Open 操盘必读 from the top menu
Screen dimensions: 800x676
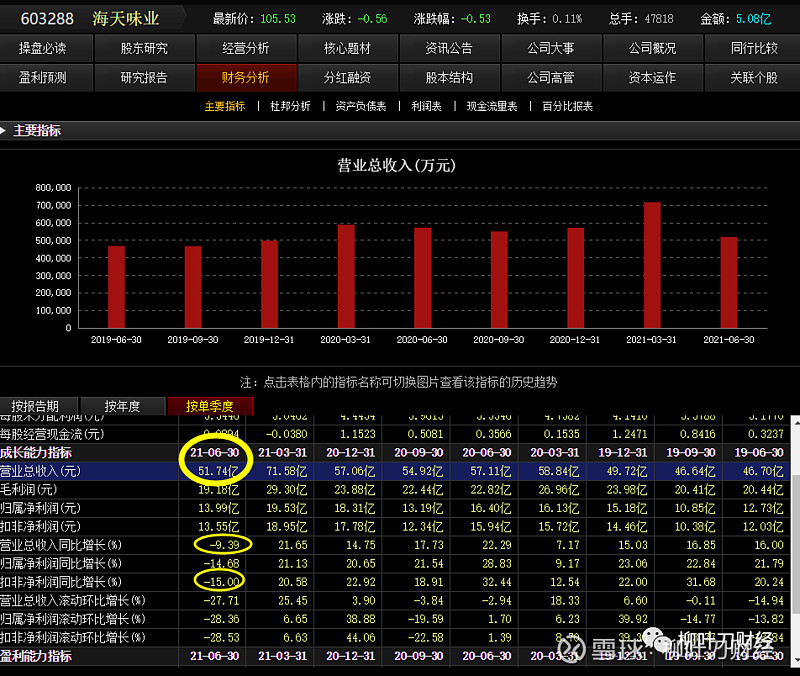(46, 47)
